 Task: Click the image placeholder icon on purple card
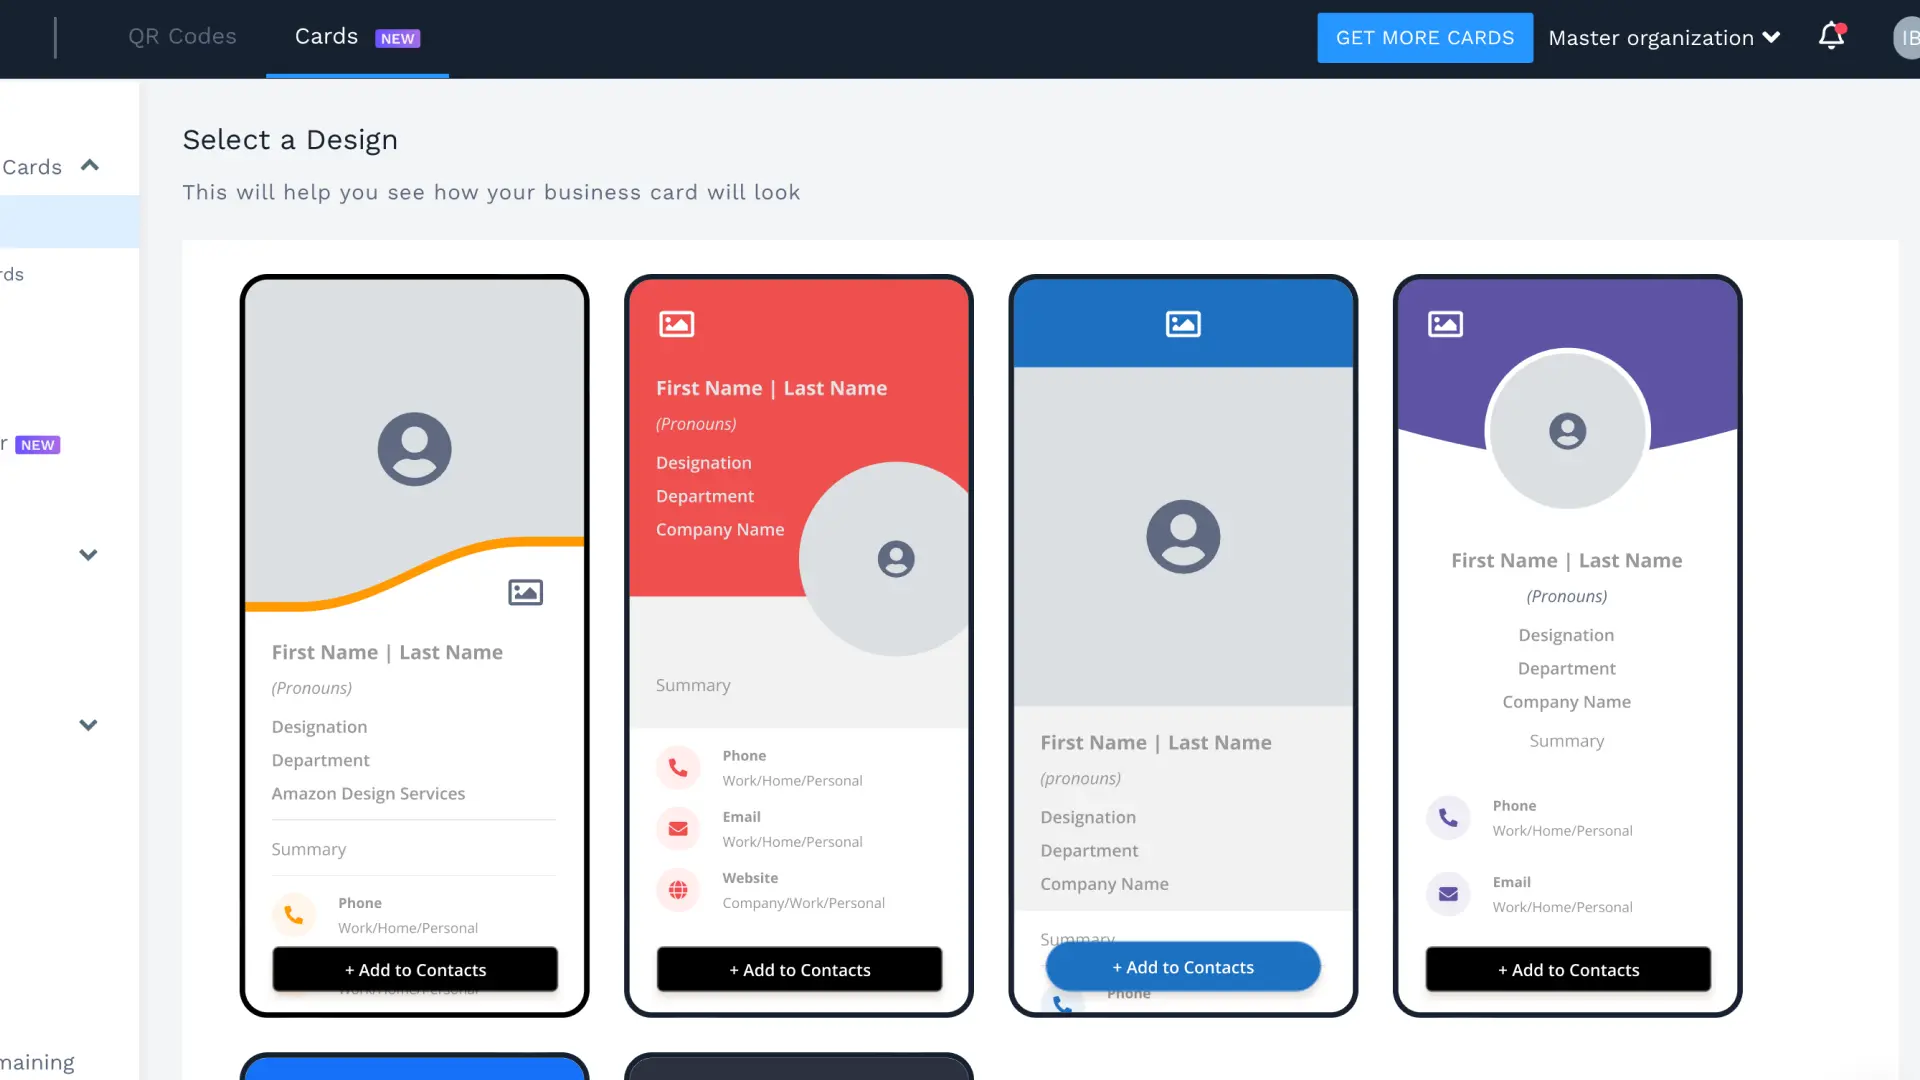coord(1445,323)
